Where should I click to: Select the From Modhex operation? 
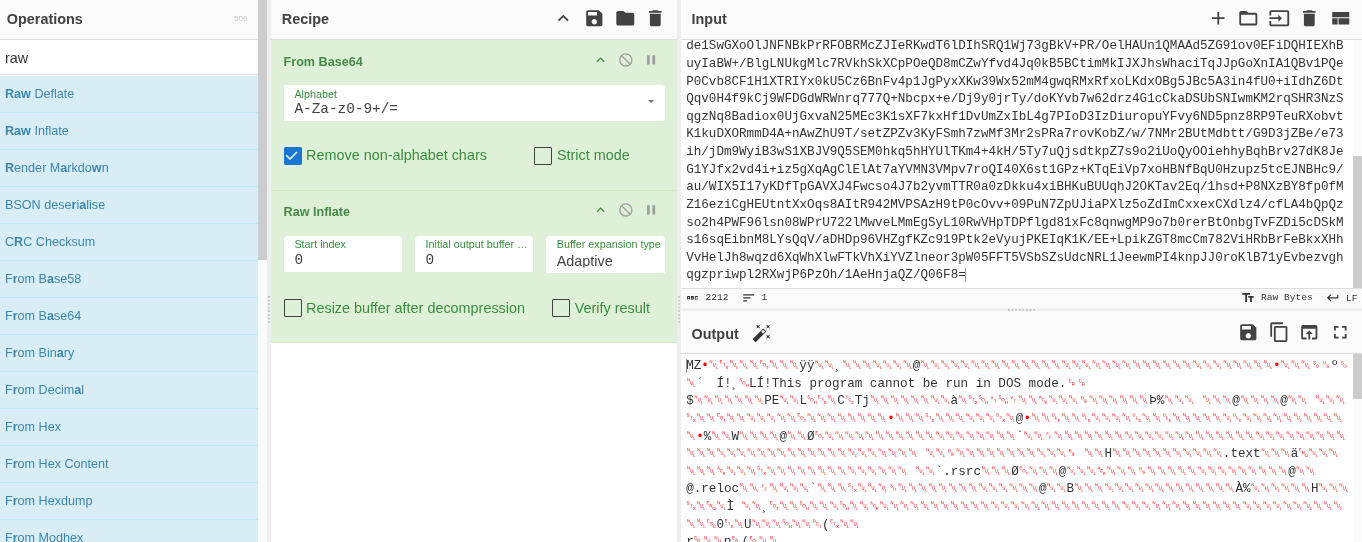(x=129, y=531)
